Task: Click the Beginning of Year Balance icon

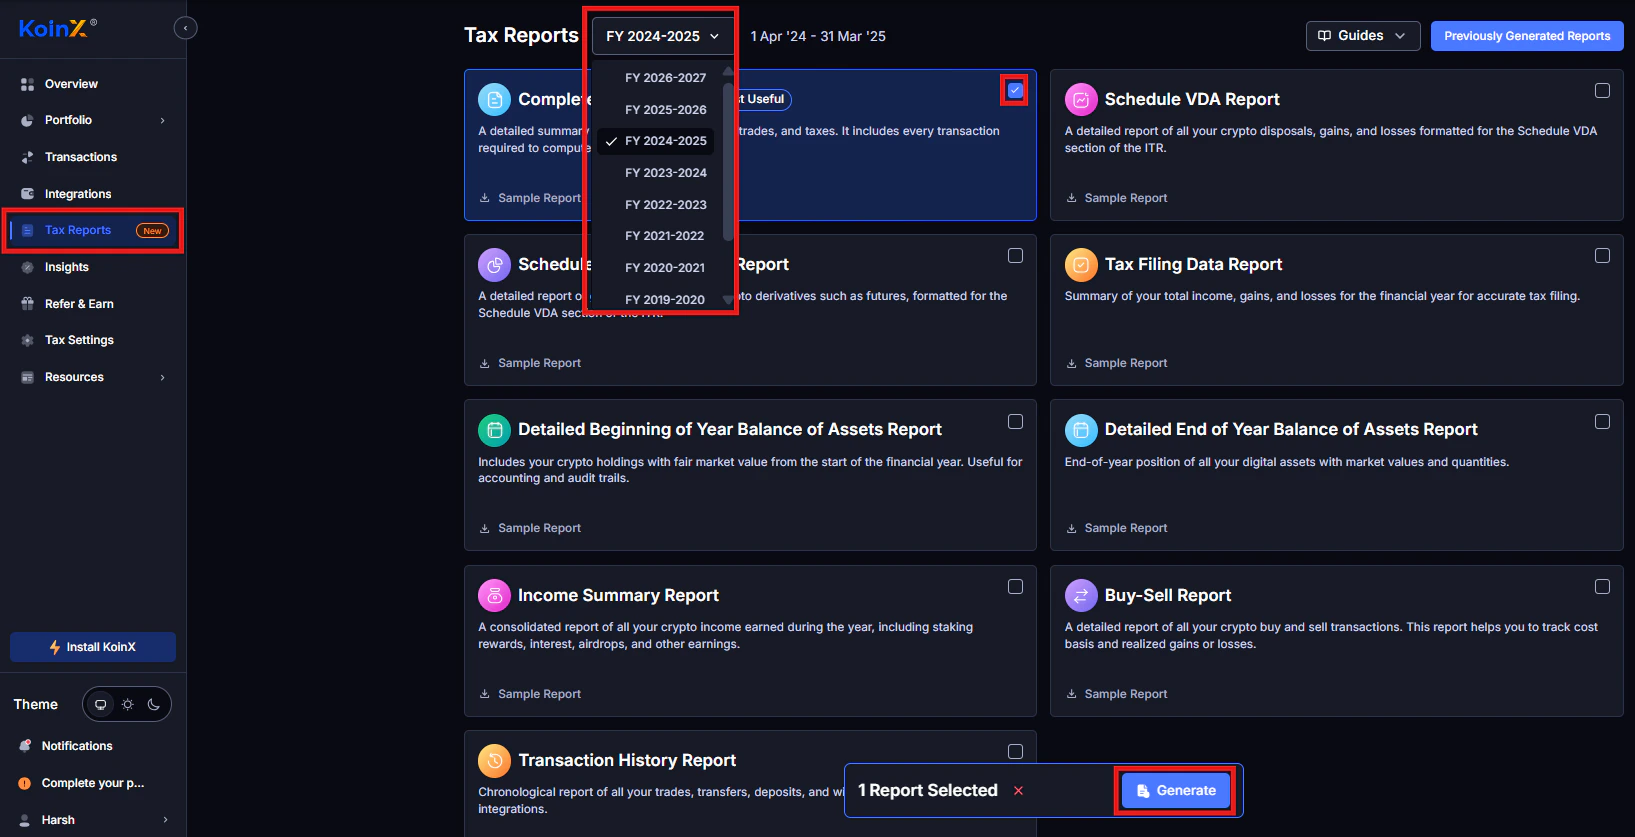Action: coord(494,430)
